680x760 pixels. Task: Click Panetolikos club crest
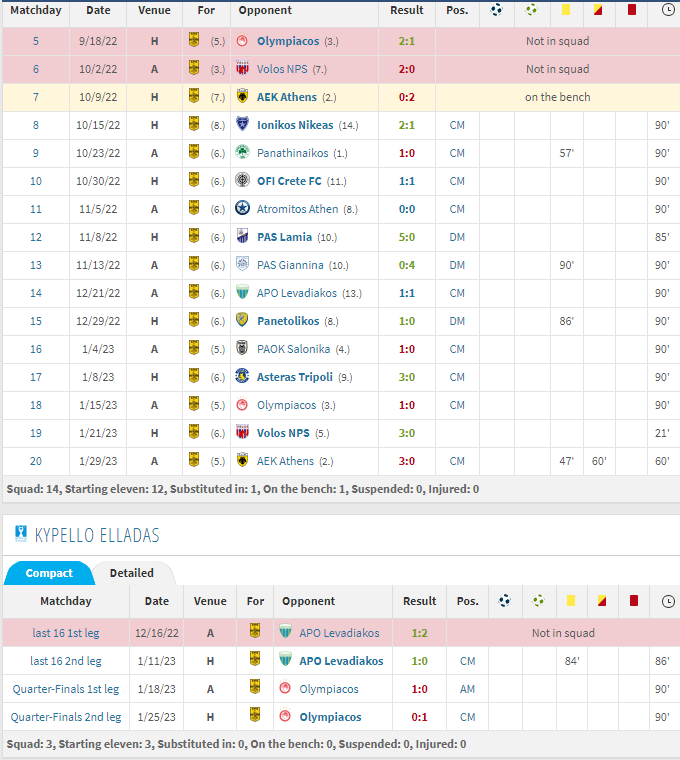[x=242, y=320]
